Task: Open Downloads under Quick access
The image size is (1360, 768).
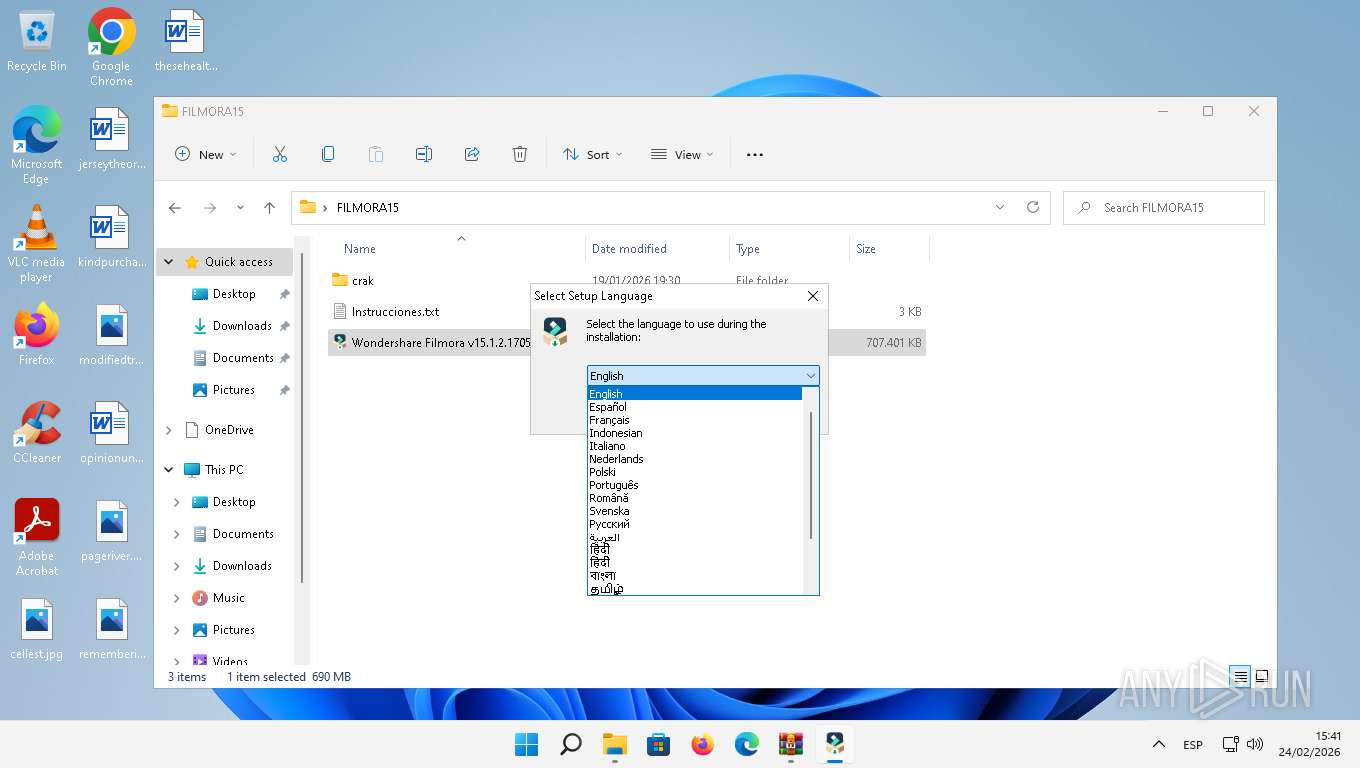Action: click(242, 326)
